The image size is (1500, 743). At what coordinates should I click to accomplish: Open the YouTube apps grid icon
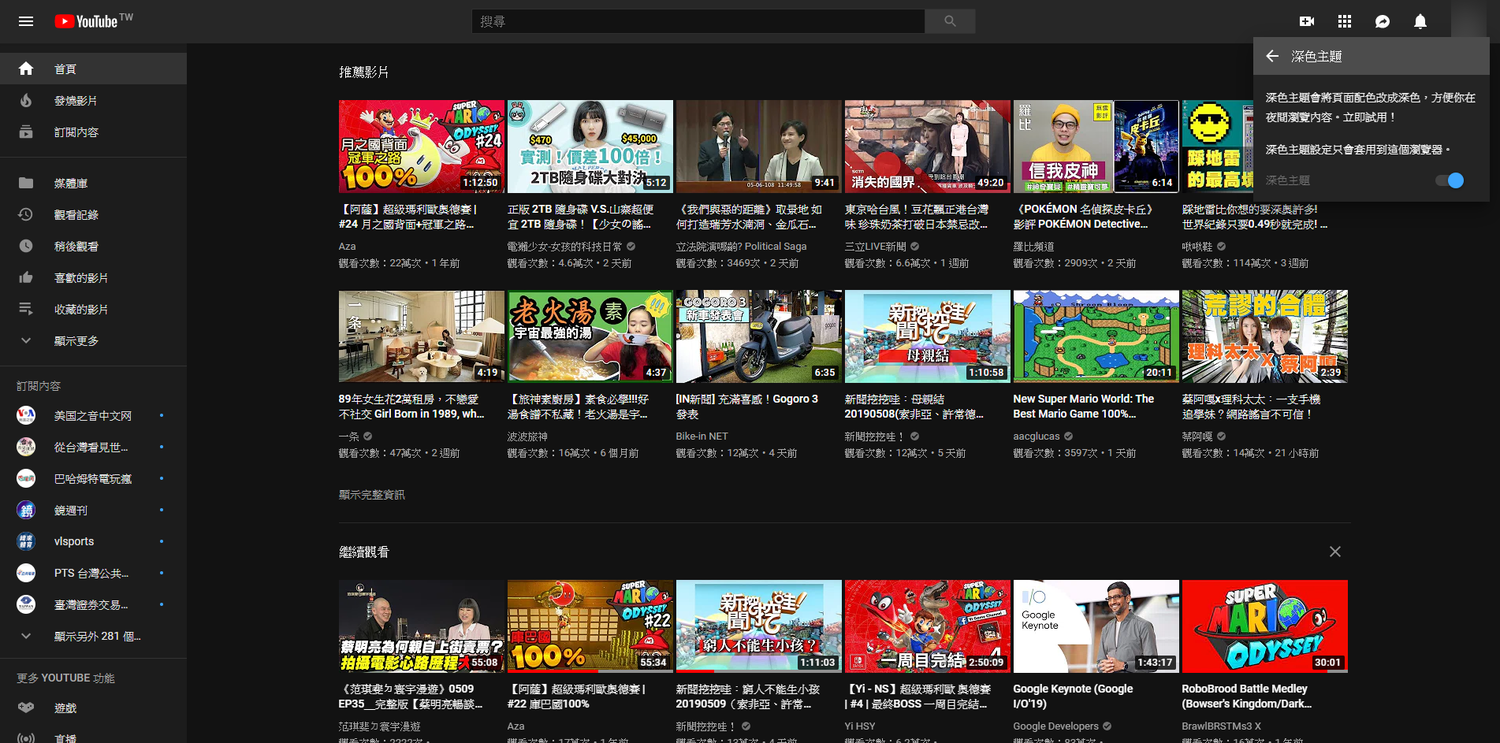(x=1345, y=21)
